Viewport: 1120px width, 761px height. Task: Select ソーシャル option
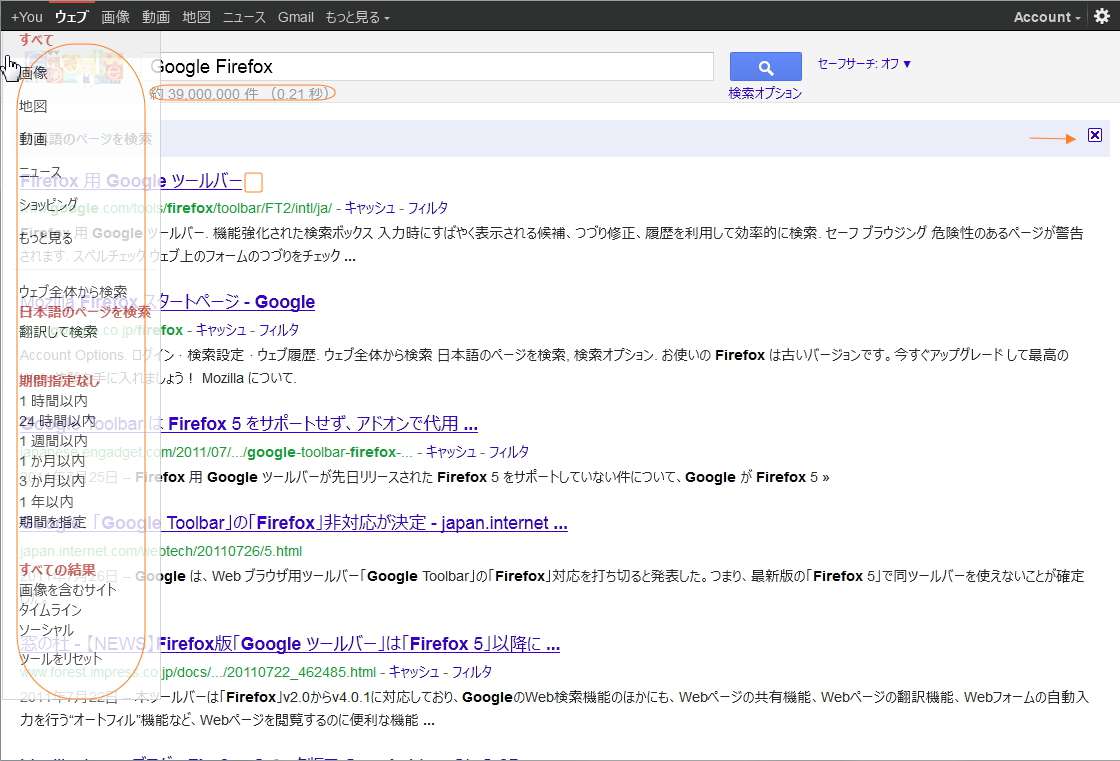(x=46, y=630)
